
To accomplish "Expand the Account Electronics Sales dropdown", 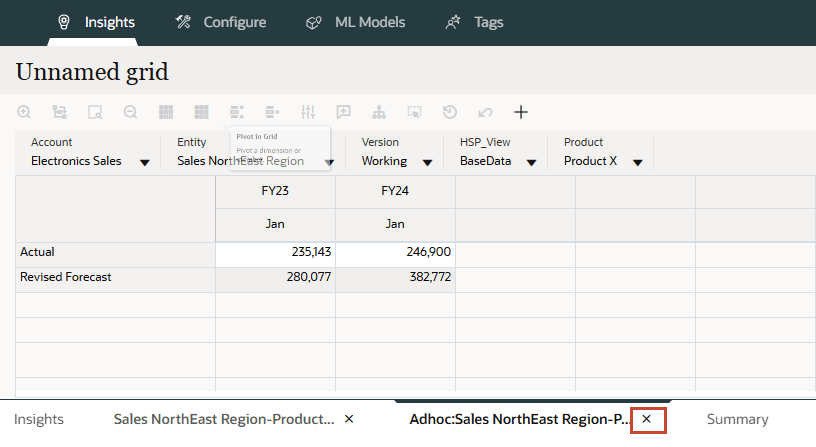I will (145, 162).
